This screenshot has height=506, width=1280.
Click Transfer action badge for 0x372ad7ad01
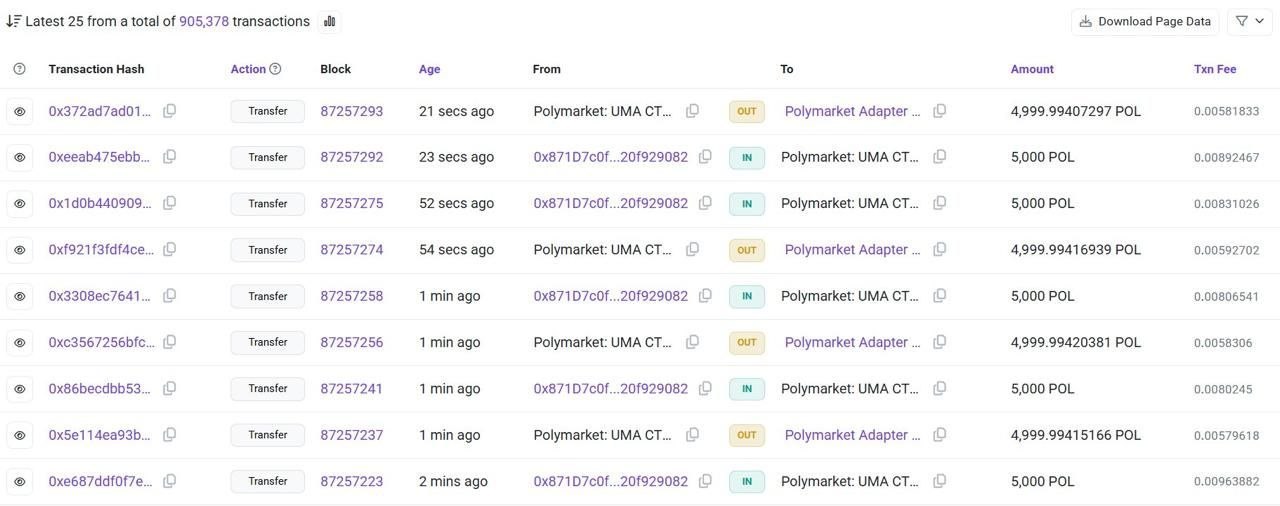267,111
